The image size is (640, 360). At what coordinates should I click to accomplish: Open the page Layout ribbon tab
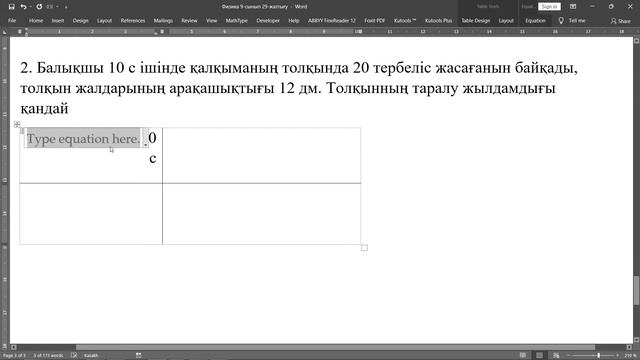pos(104,20)
